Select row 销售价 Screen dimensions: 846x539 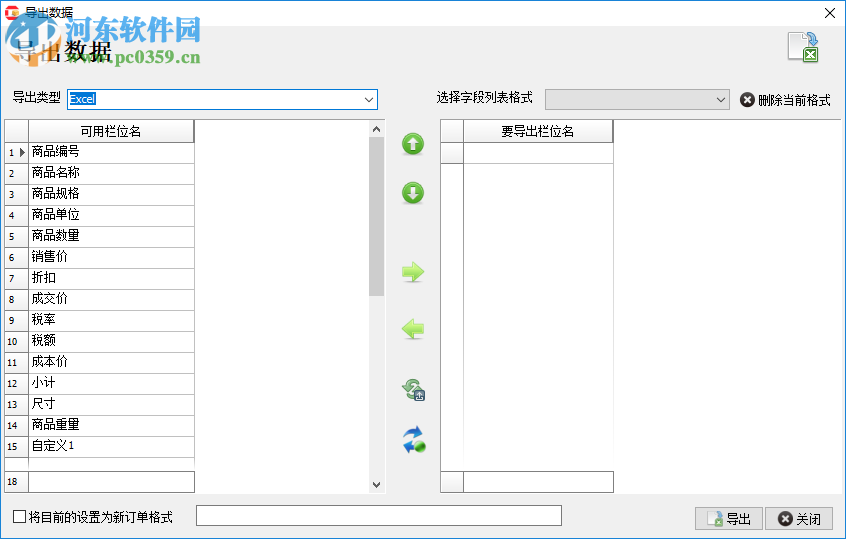click(111, 257)
